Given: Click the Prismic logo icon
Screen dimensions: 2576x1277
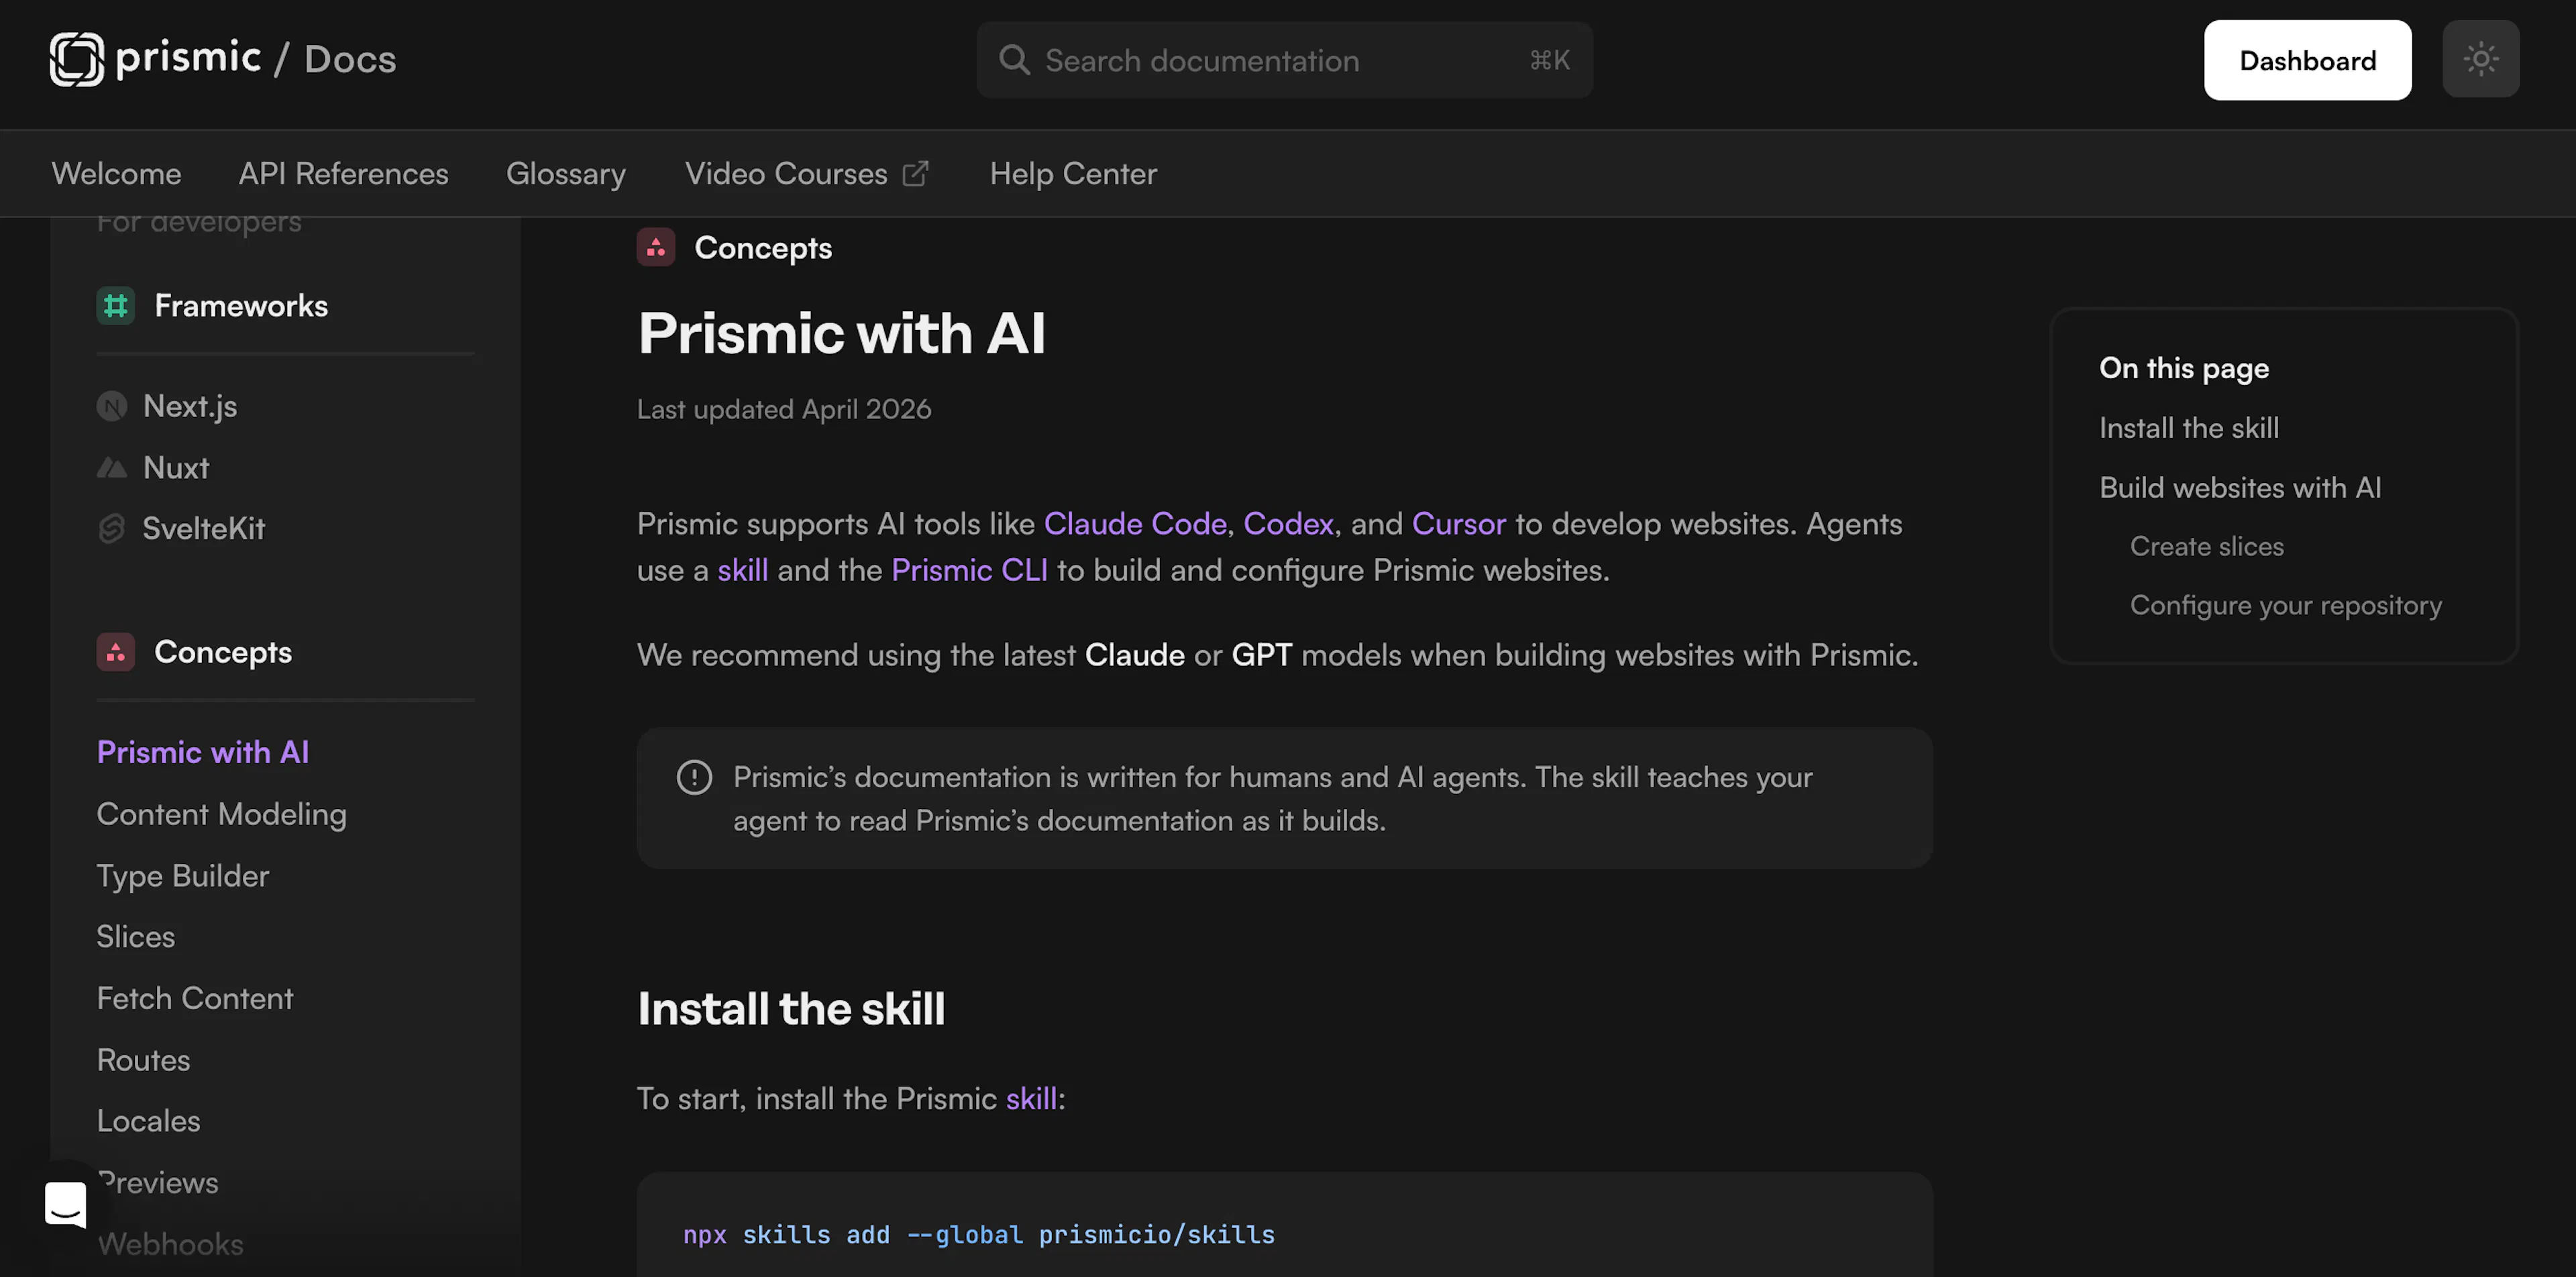Looking at the screenshot, I should click(77, 59).
